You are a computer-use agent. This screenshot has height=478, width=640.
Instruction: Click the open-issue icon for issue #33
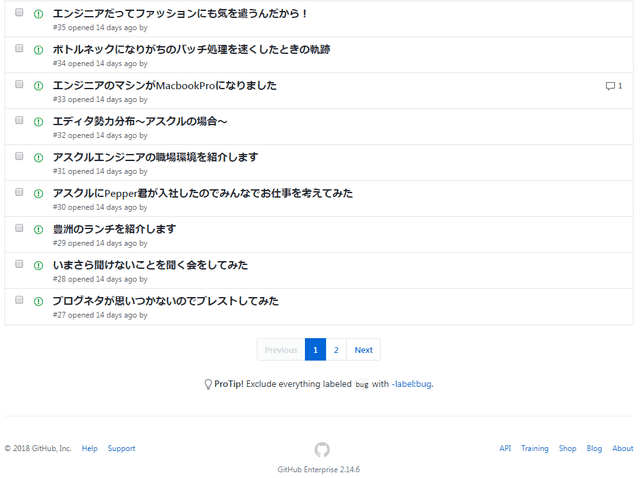(38, 86)
